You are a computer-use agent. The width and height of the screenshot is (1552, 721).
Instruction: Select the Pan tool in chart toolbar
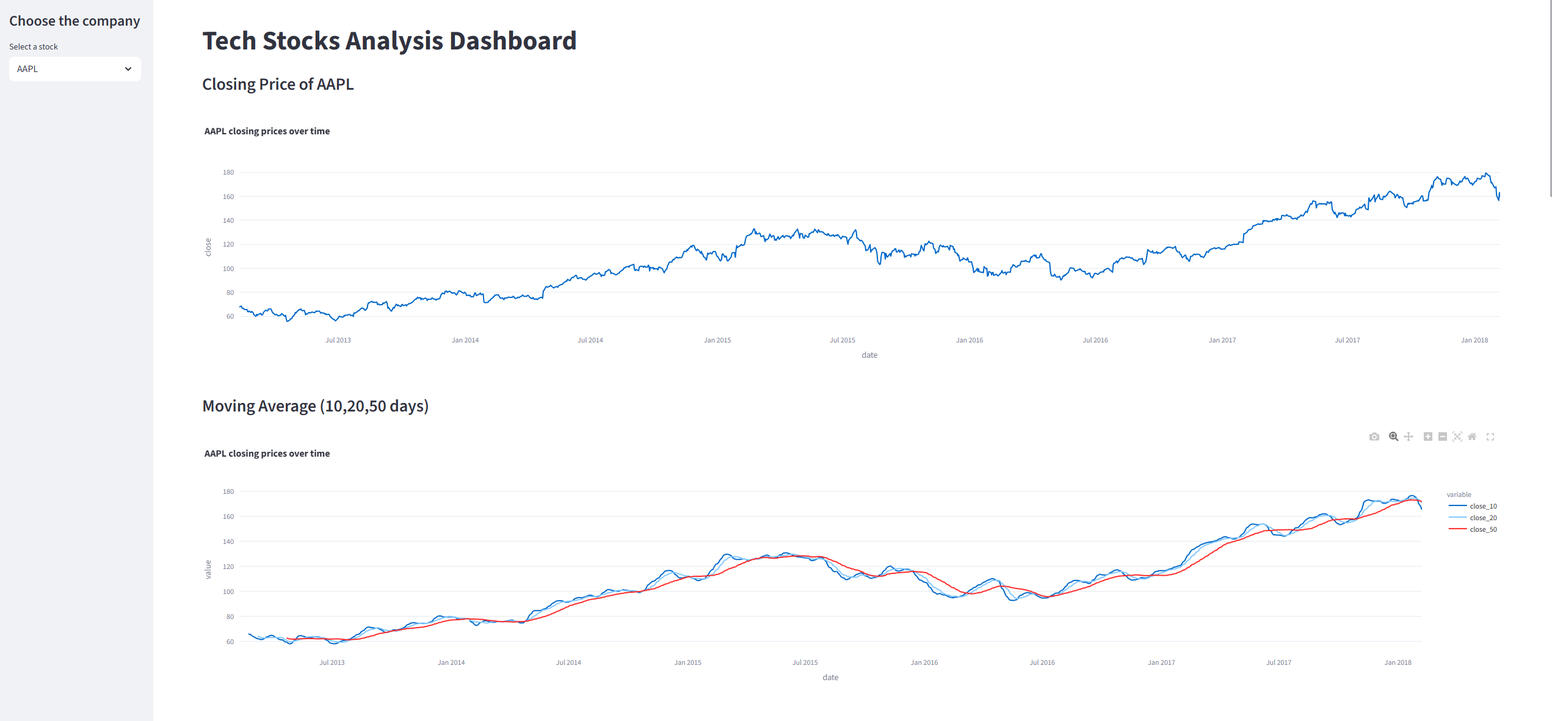click(x=1408, y=437)
